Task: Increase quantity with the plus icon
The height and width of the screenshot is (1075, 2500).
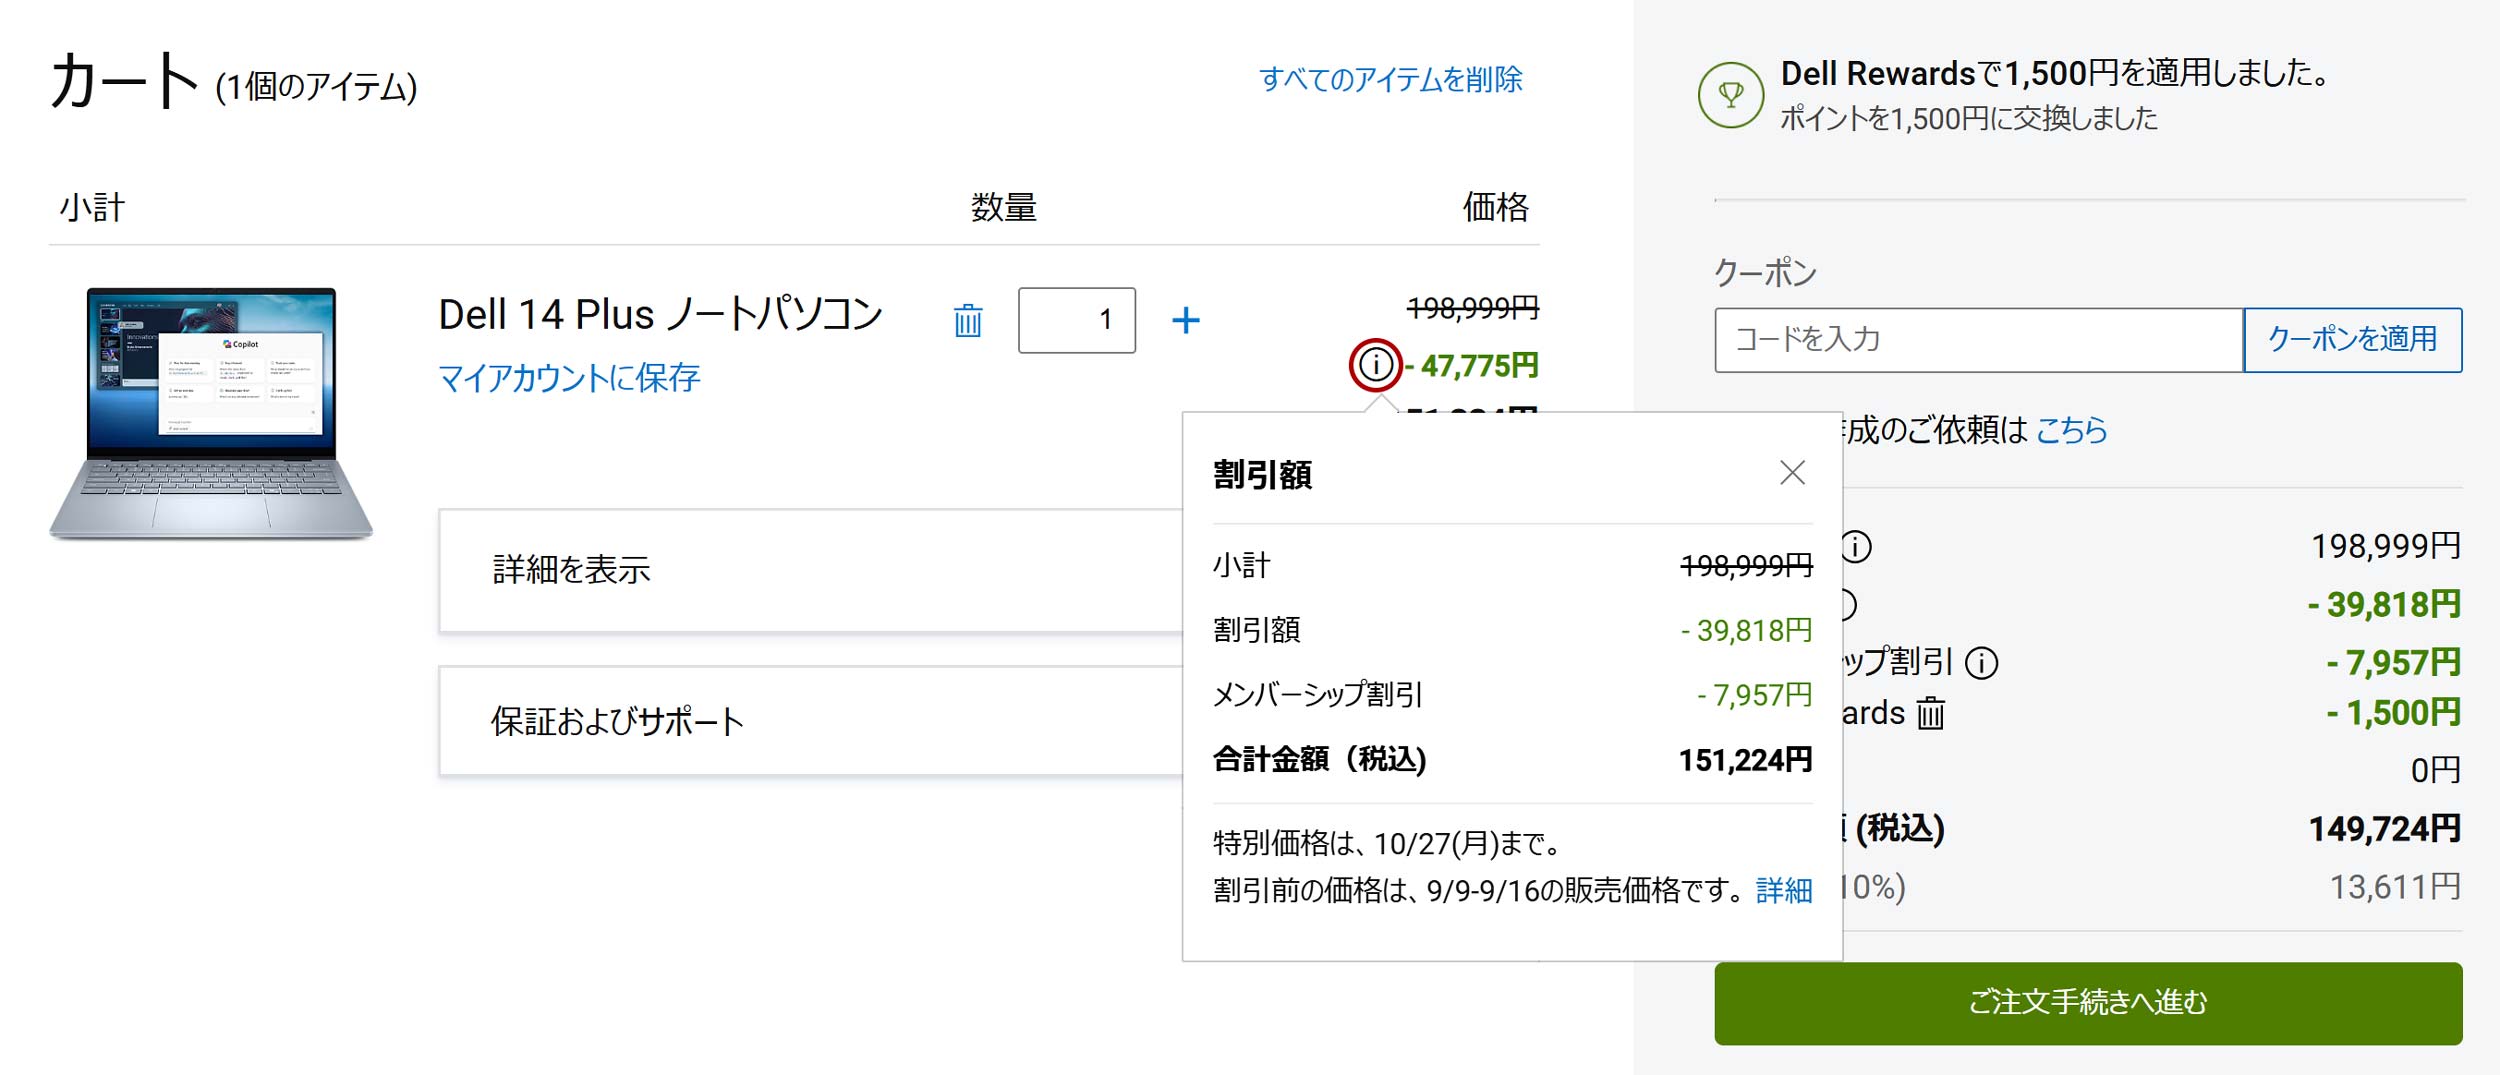Action: tap(1185, 321)
